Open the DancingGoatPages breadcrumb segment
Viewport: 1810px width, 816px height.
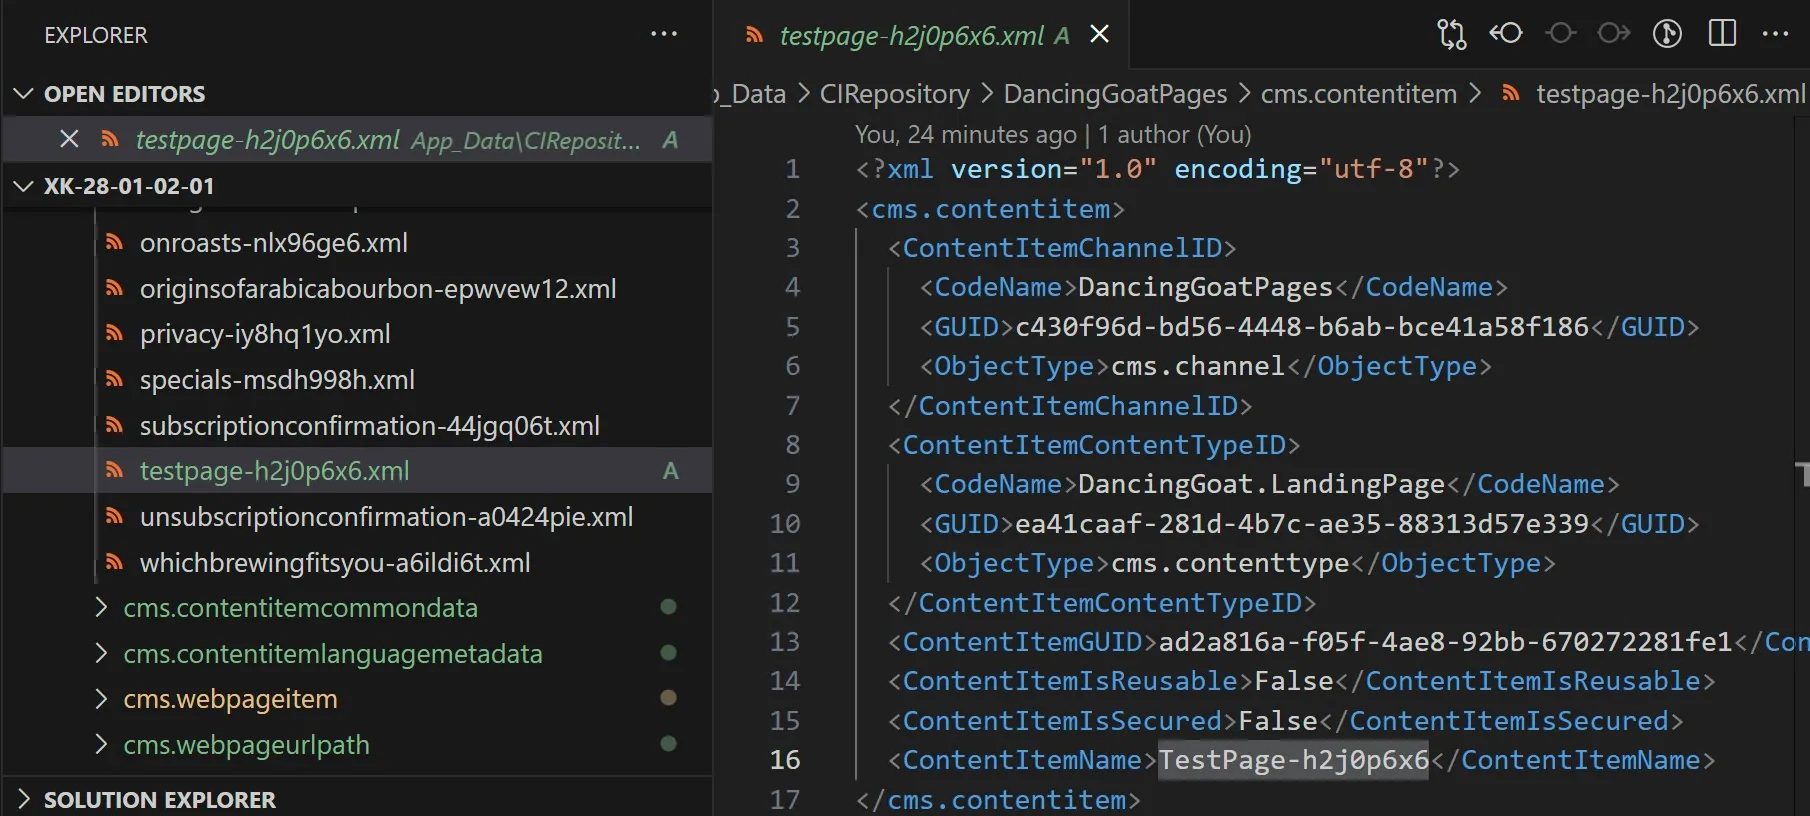click(x=1115, y=94)
